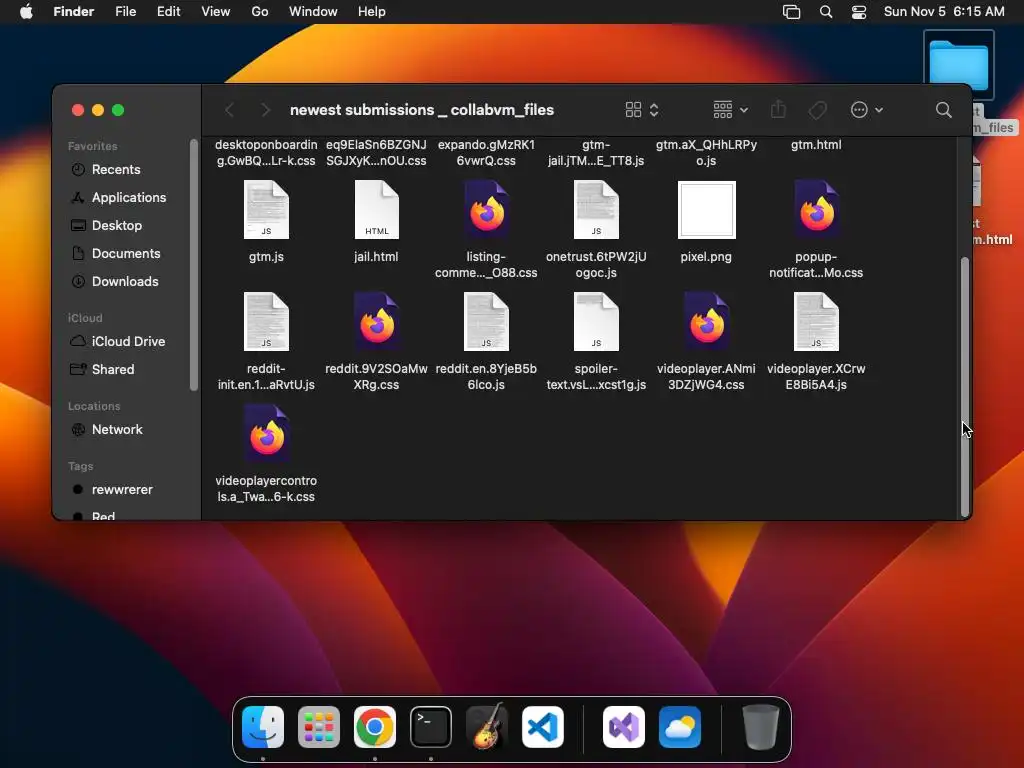
Task: Click the gtm-jail.jTM...E_TT8.js file name
Action: 596,153
